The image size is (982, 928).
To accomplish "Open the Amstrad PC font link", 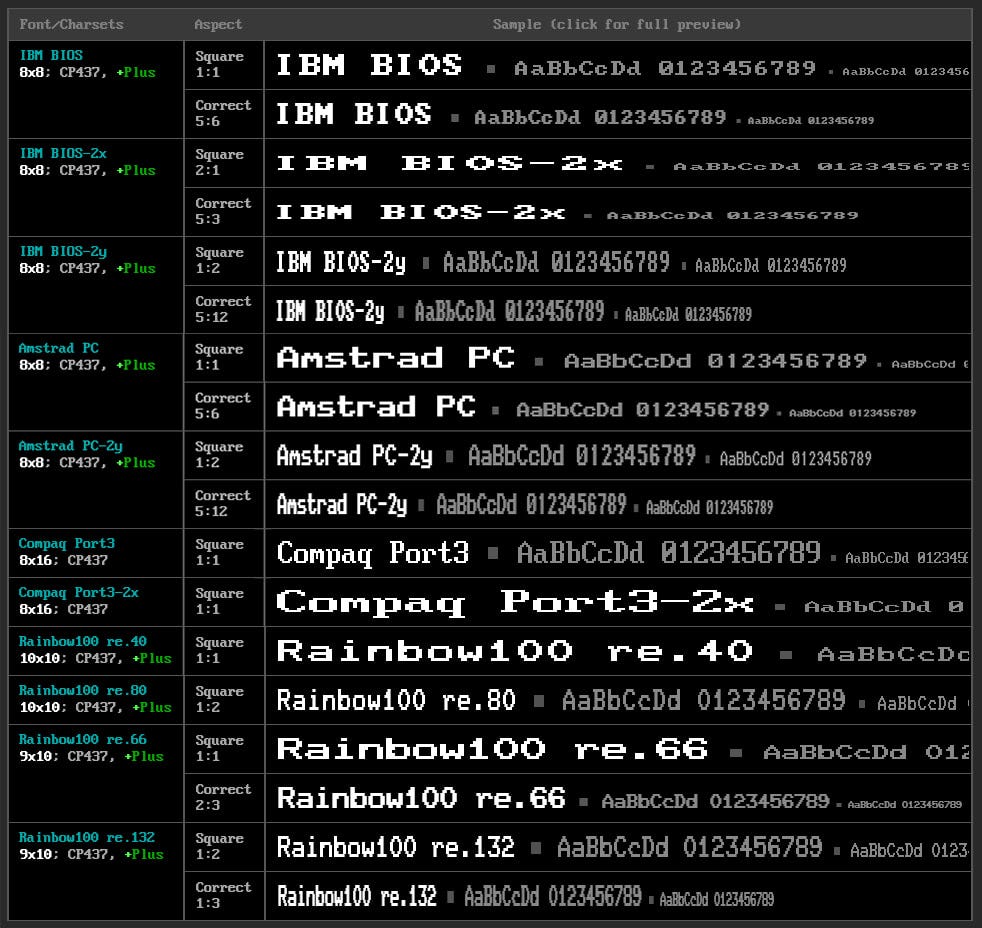I will click(x=59, y=348).
